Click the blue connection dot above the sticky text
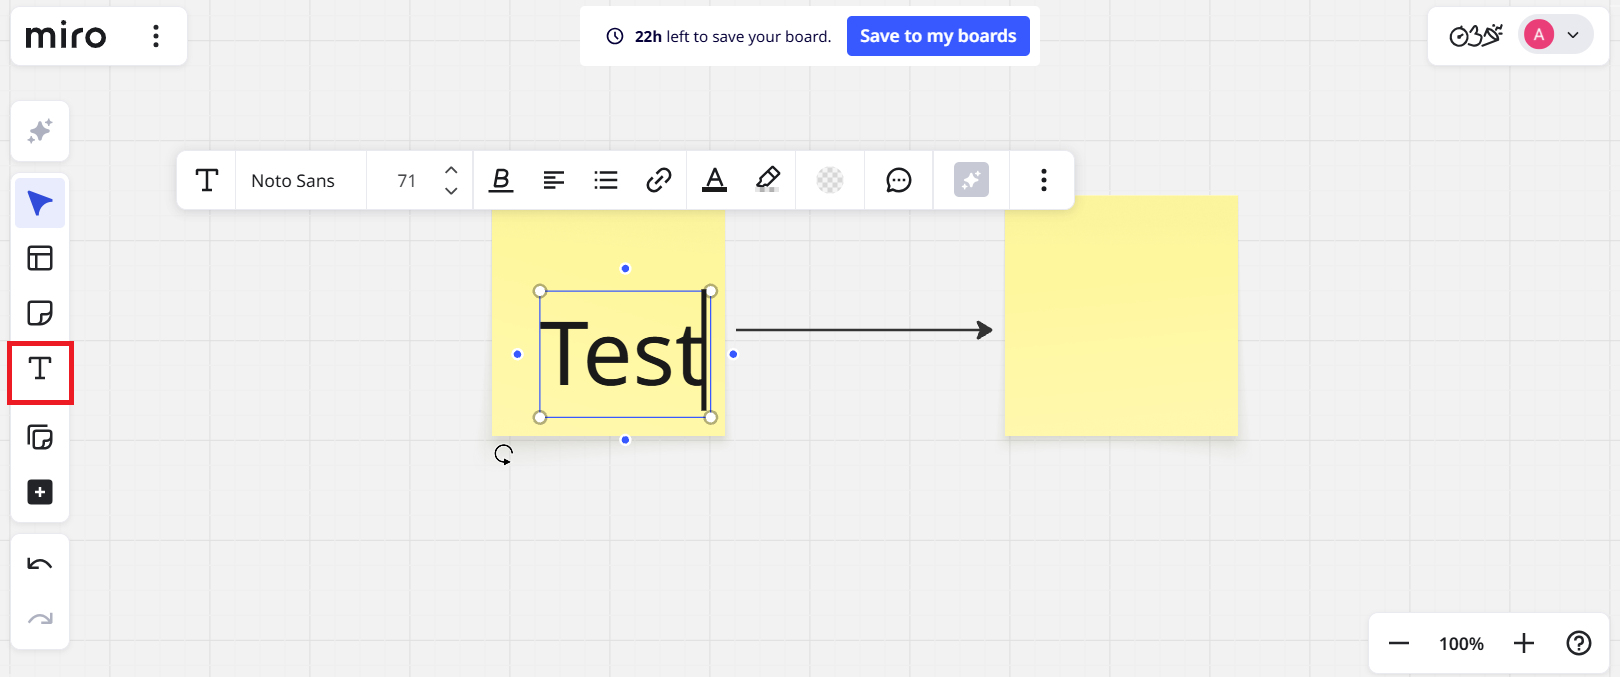This screenshot has height=677, width=1620. click(625, 268)
